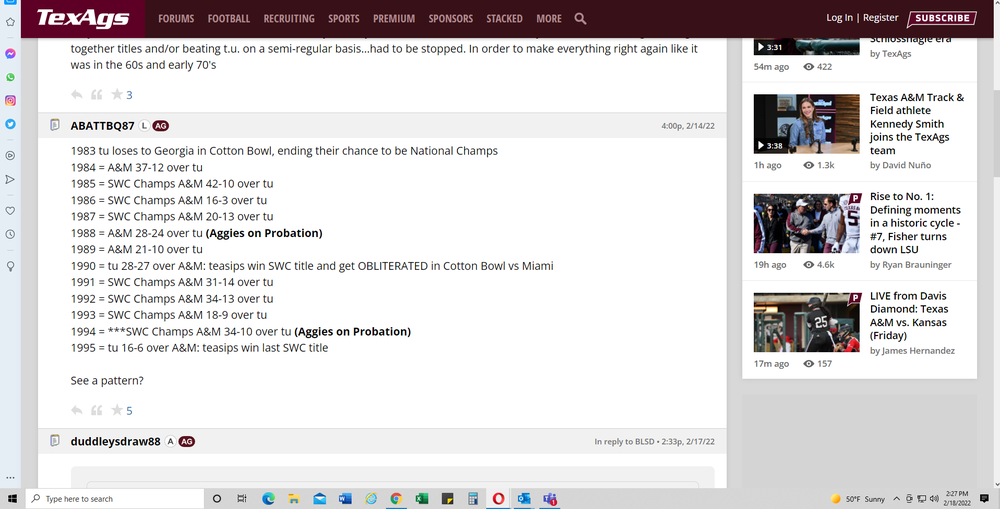Viewport: 1000px width, 509px height.
Task: Open WhatsApp from the Opera sidebar
Action: (10, 77)
